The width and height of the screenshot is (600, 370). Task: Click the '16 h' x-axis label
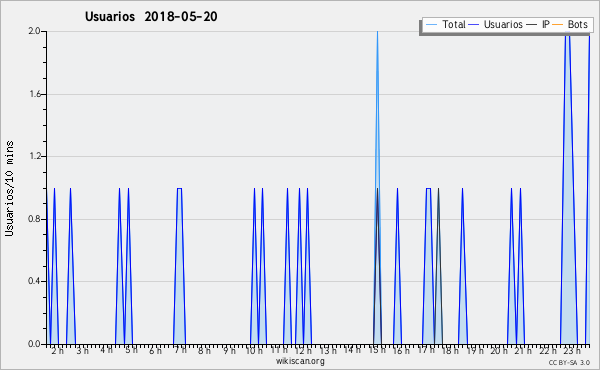coord(401,350)
